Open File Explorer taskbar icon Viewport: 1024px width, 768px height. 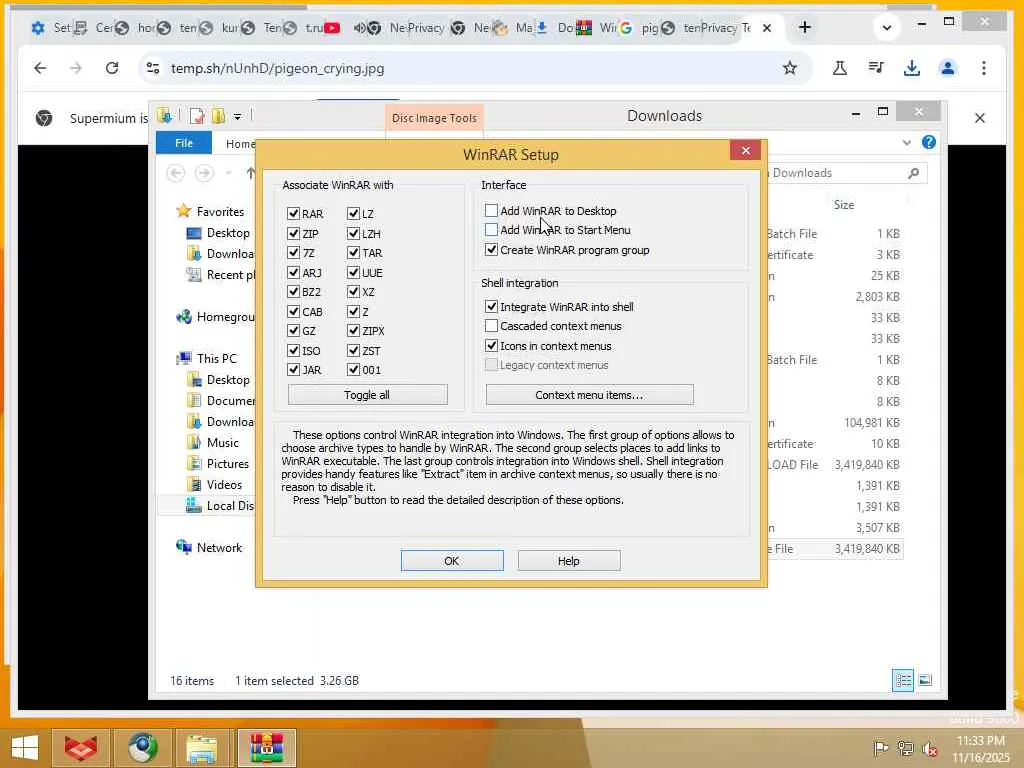click(x=202, y=748)
